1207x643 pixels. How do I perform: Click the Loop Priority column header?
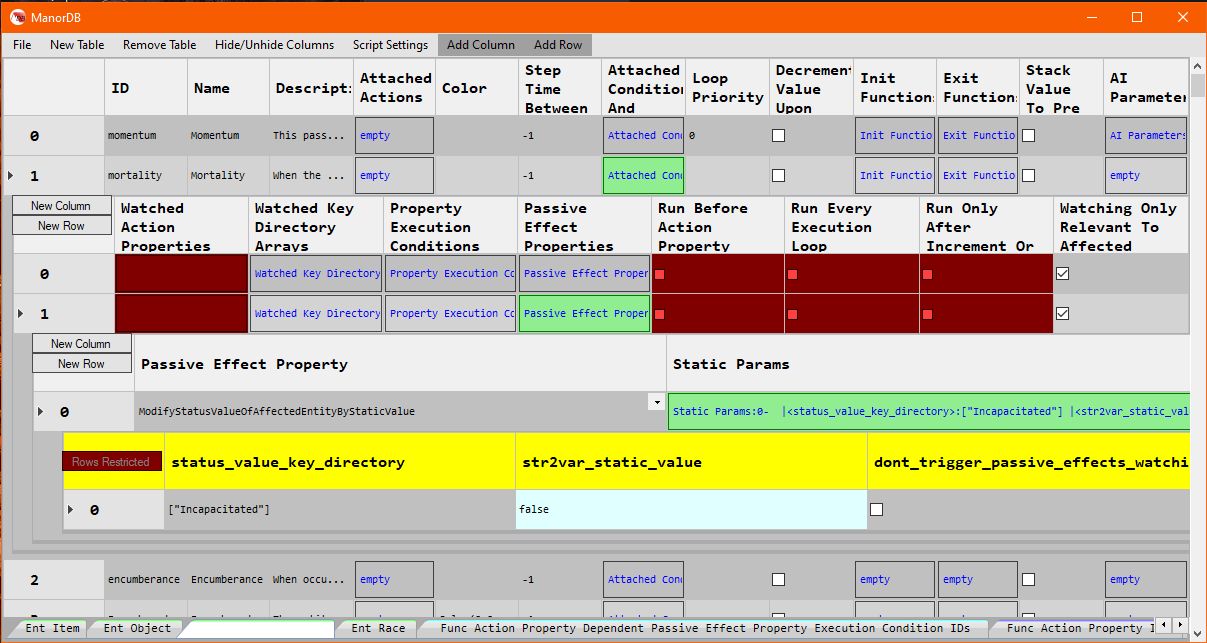[727, 88]
